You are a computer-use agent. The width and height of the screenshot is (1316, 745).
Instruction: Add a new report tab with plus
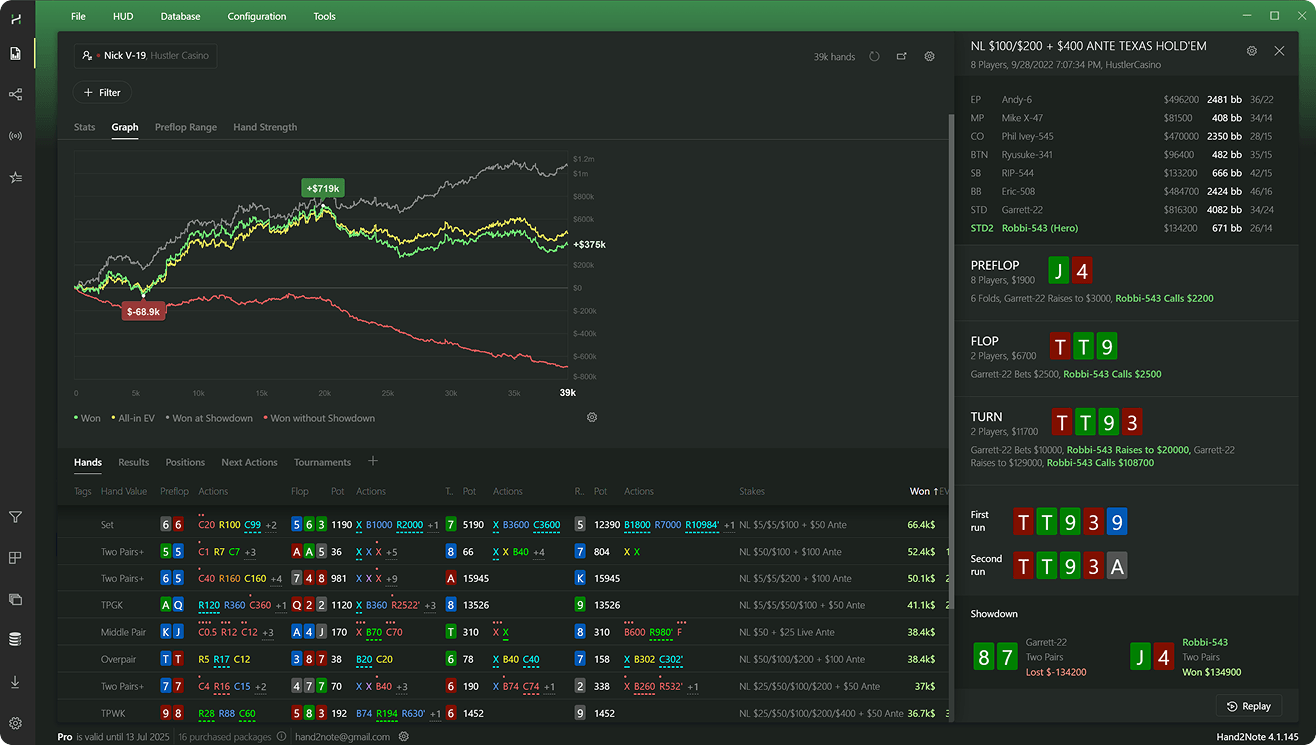373,461
